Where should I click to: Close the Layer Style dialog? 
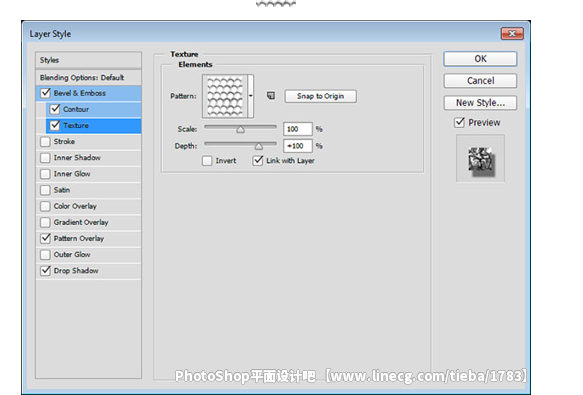pyautogui.click(x=512, y=34)
